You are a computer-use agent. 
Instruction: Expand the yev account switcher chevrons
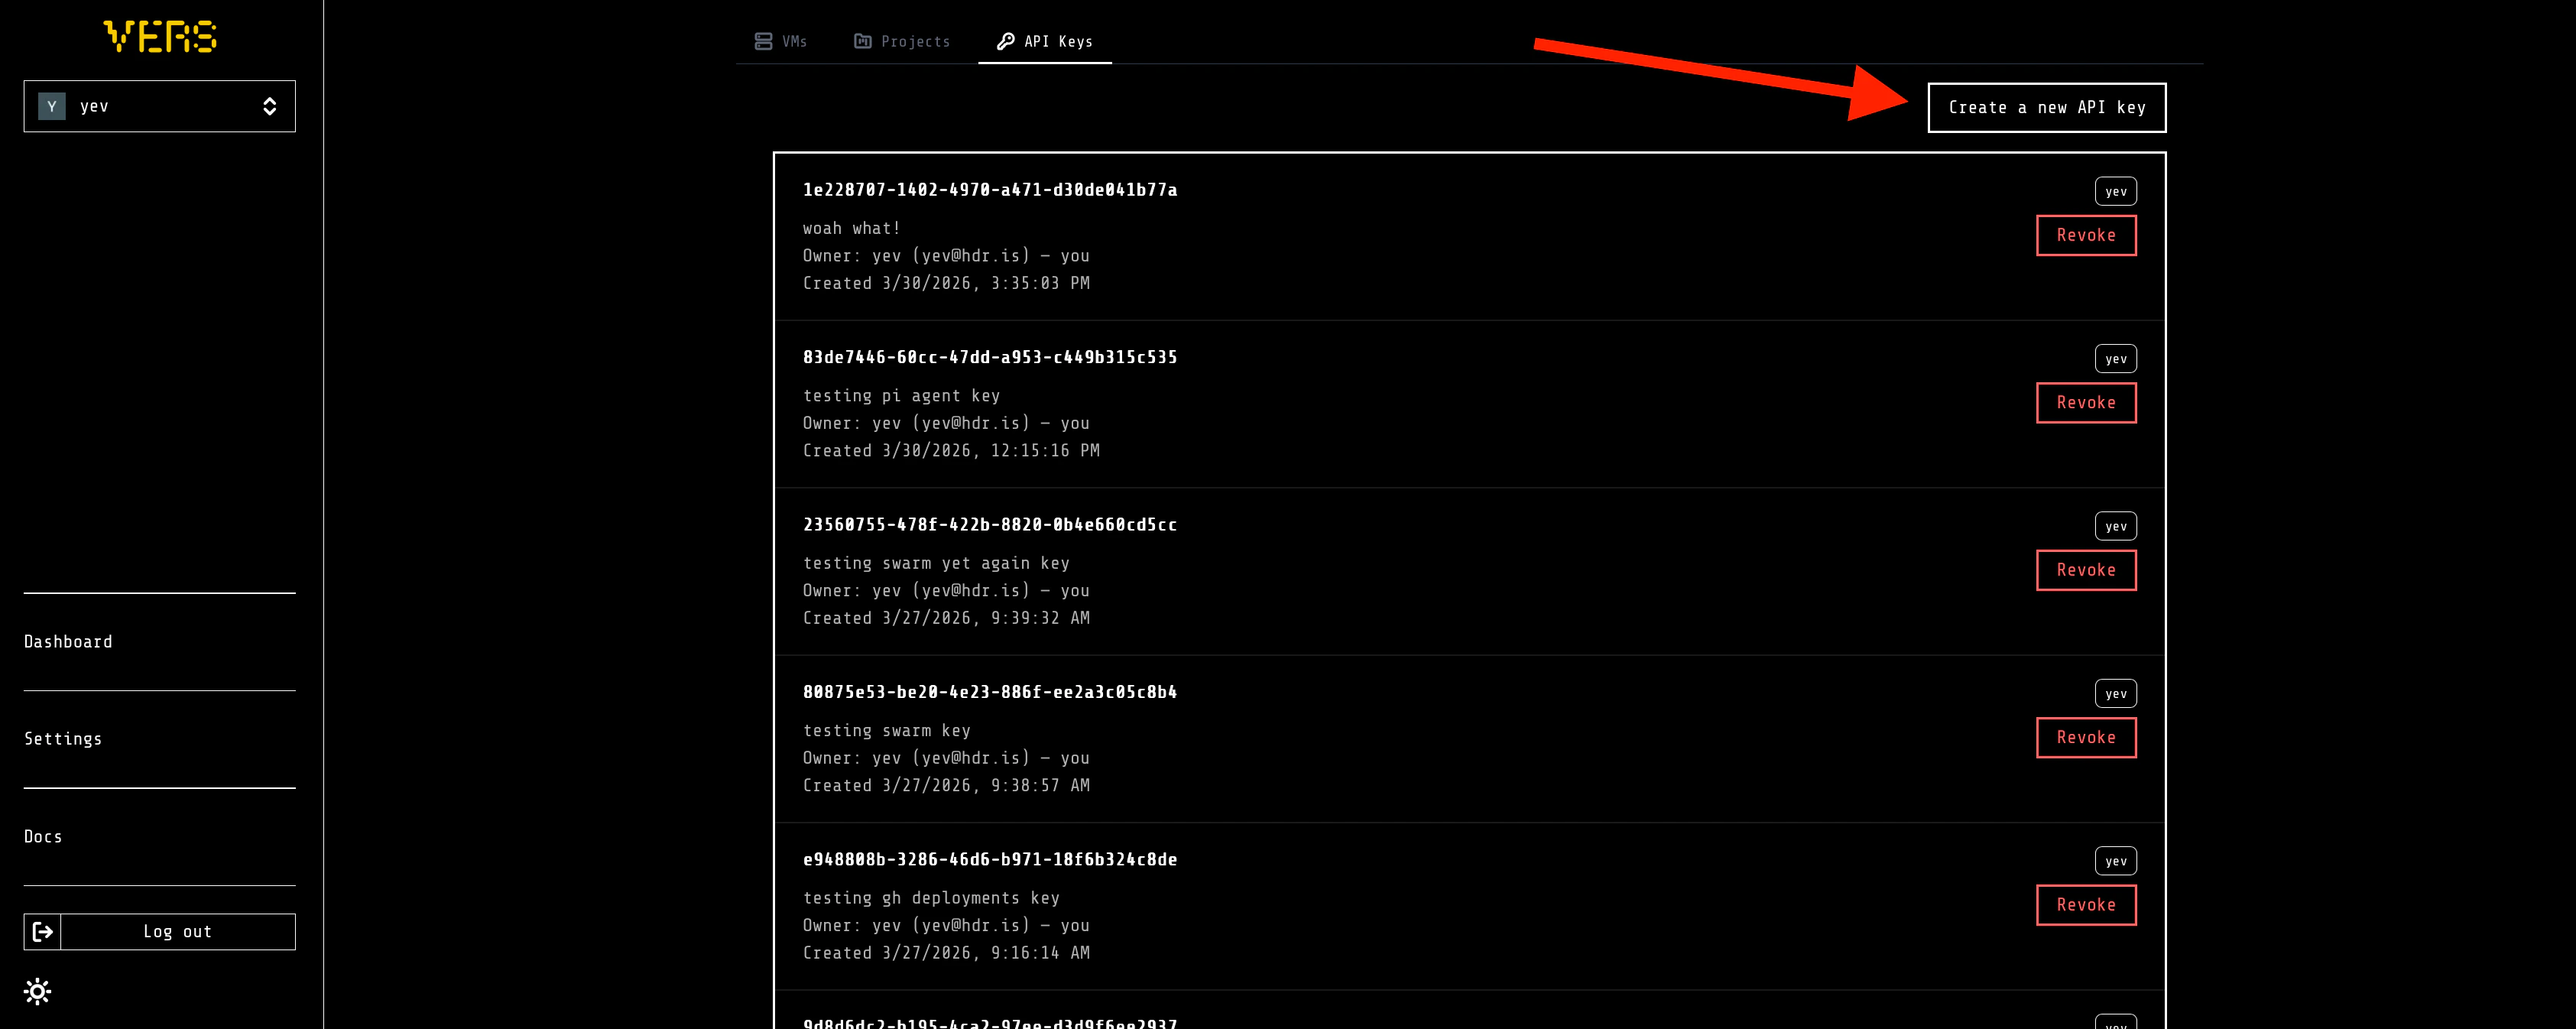[269, 106]
